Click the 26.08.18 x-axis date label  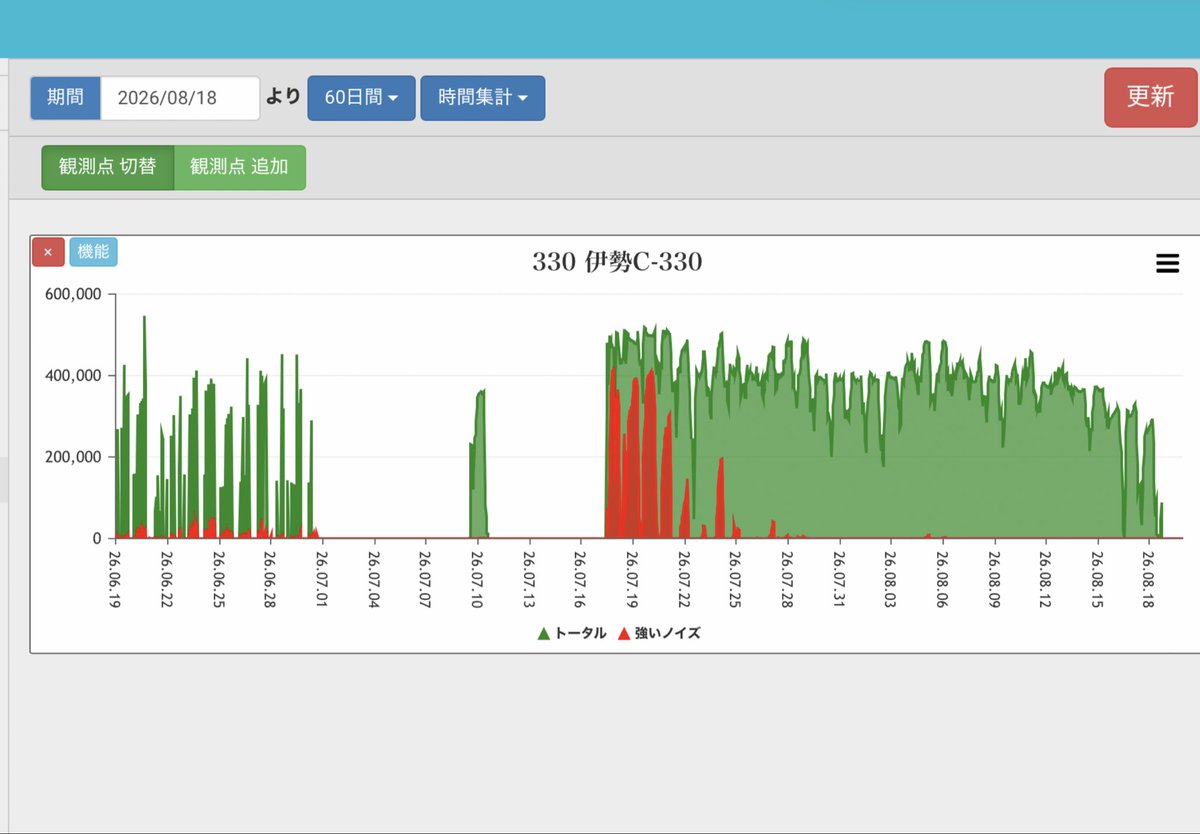point(1149,577)
